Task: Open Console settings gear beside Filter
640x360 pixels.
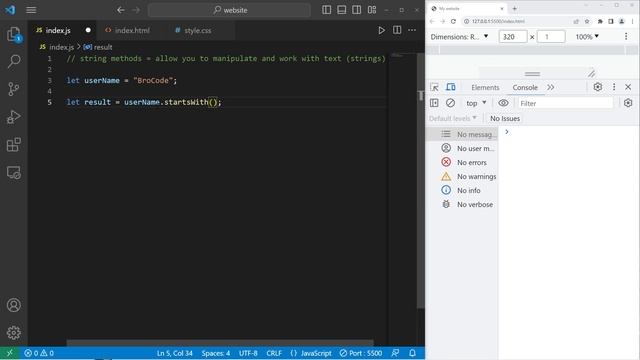Action: click(628, 103)
